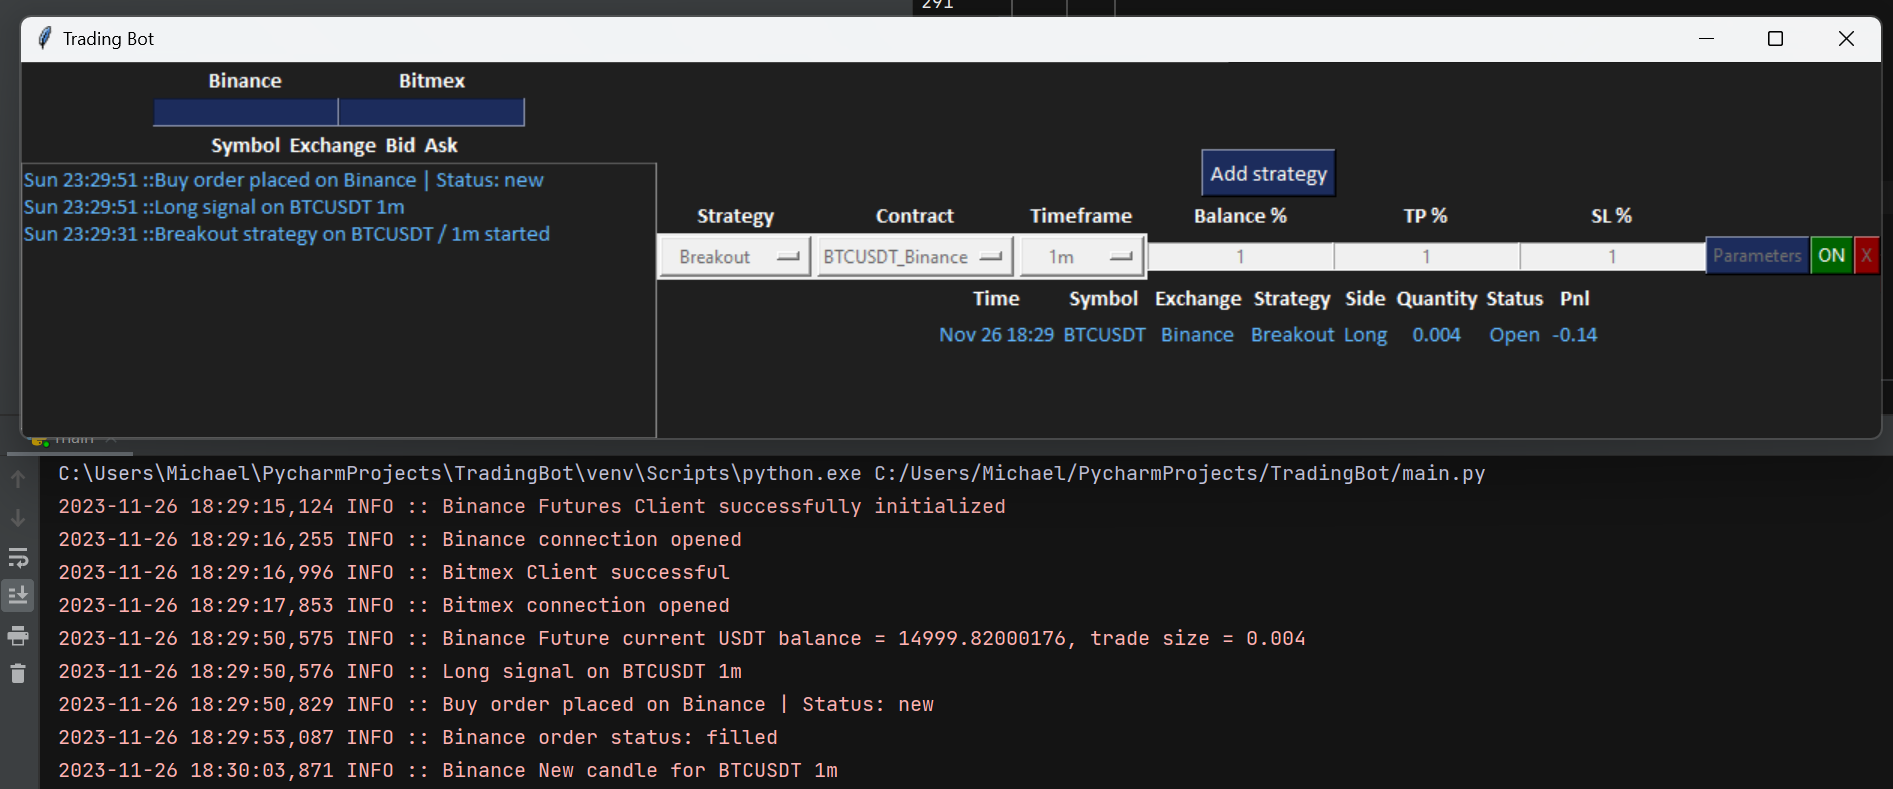Click the Strategy label above the Breakout dropdown
This screenshot has height=789, width=1893.
click(x=735, y=216)
